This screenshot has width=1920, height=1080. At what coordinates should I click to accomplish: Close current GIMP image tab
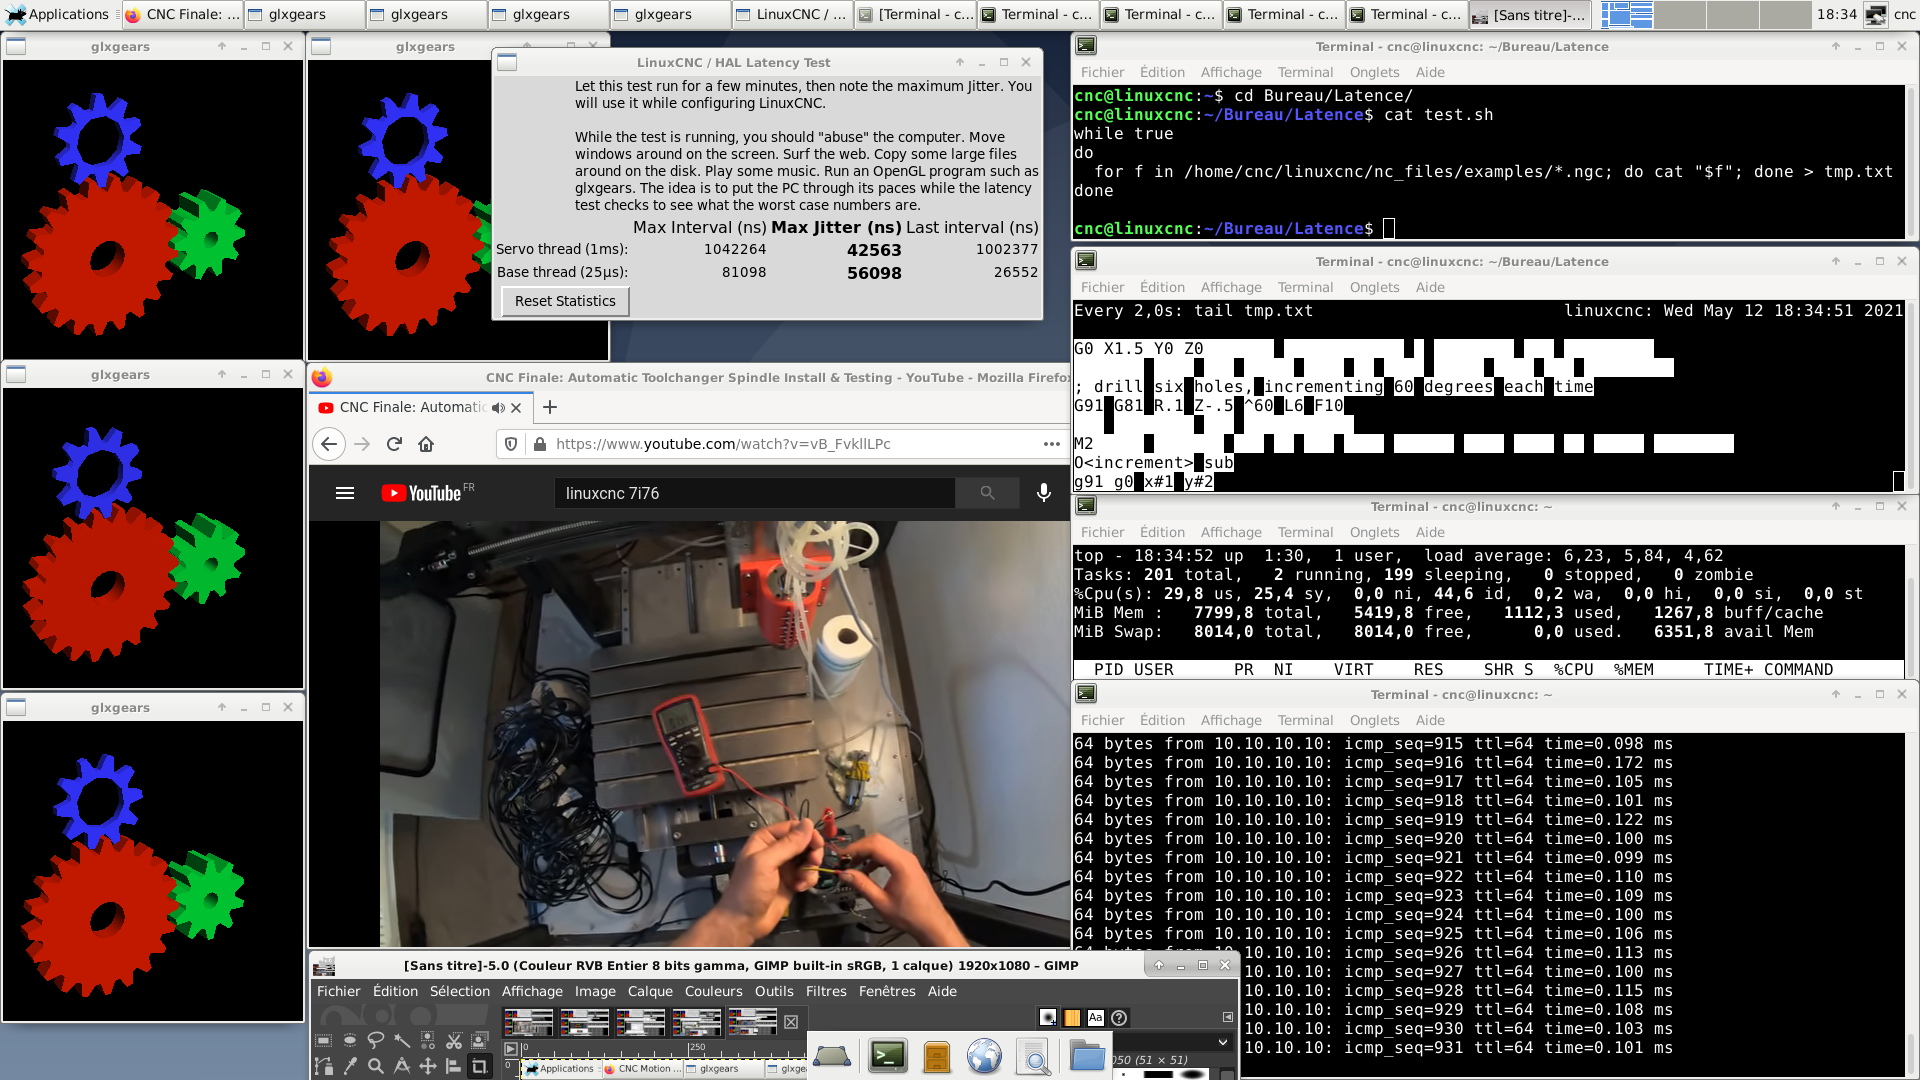pos(791,1022)
